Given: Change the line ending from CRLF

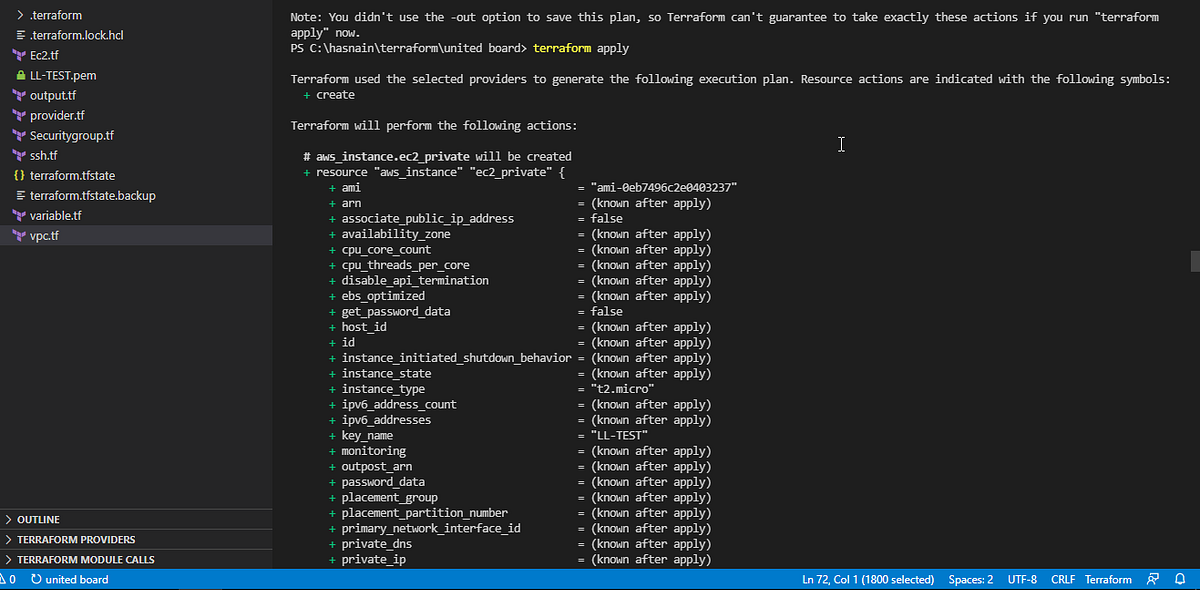Looking at the screenshot, I should coord(1062,579).
